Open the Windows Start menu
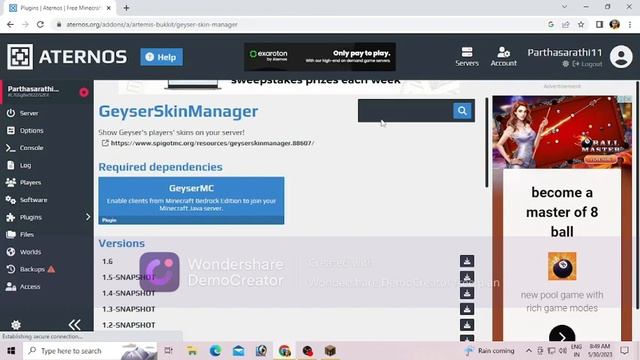Image resolution: width=640 pixels, height=360 pixels. 11,351
